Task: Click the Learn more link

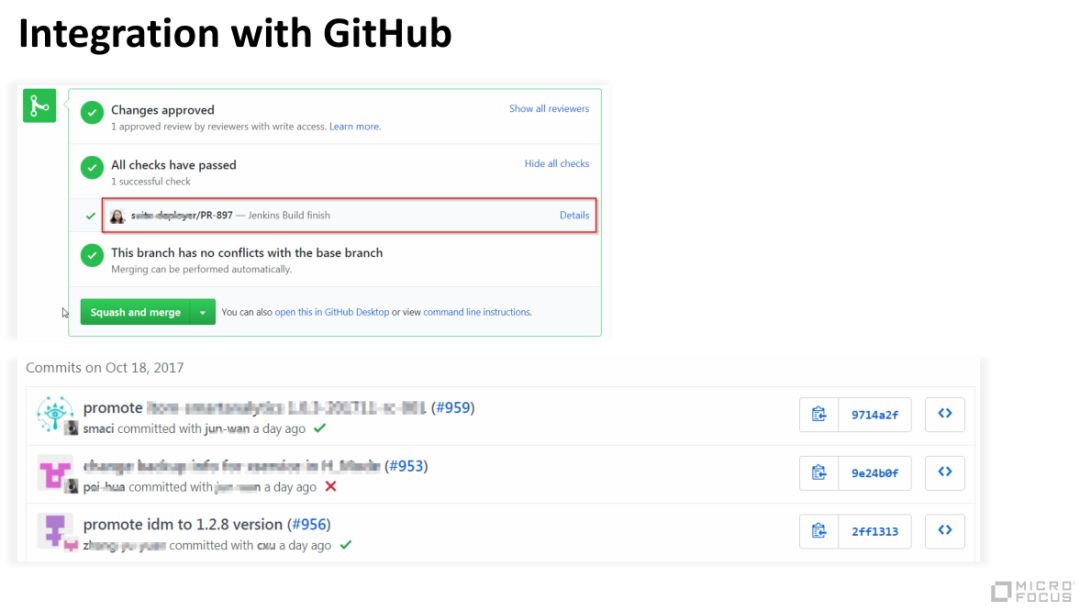Action: click(x=354, y=127)
